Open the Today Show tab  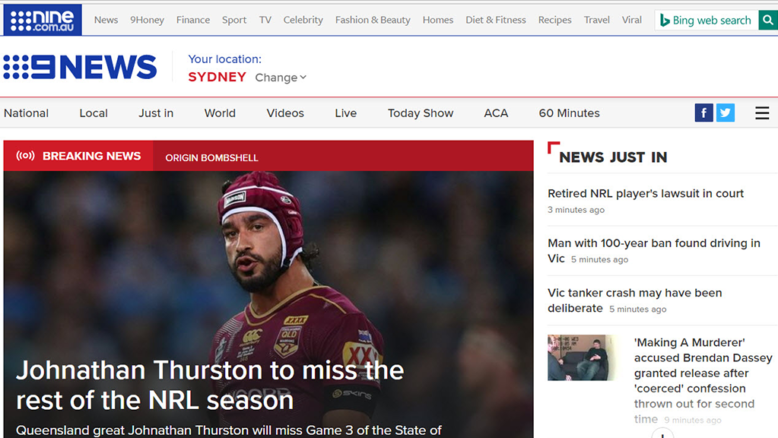(420, 113)
